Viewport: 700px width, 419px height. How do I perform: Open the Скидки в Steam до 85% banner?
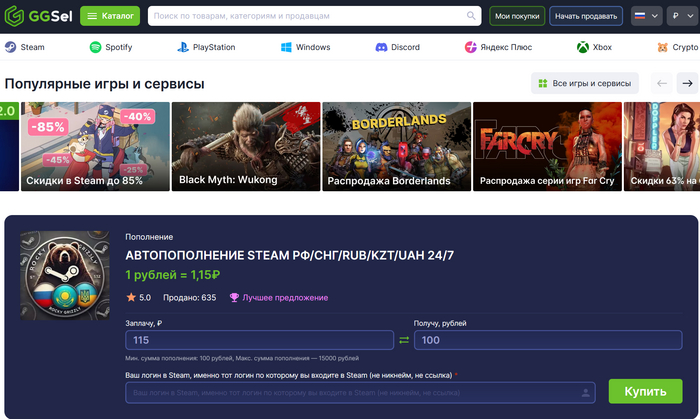[x=95, y=146]
